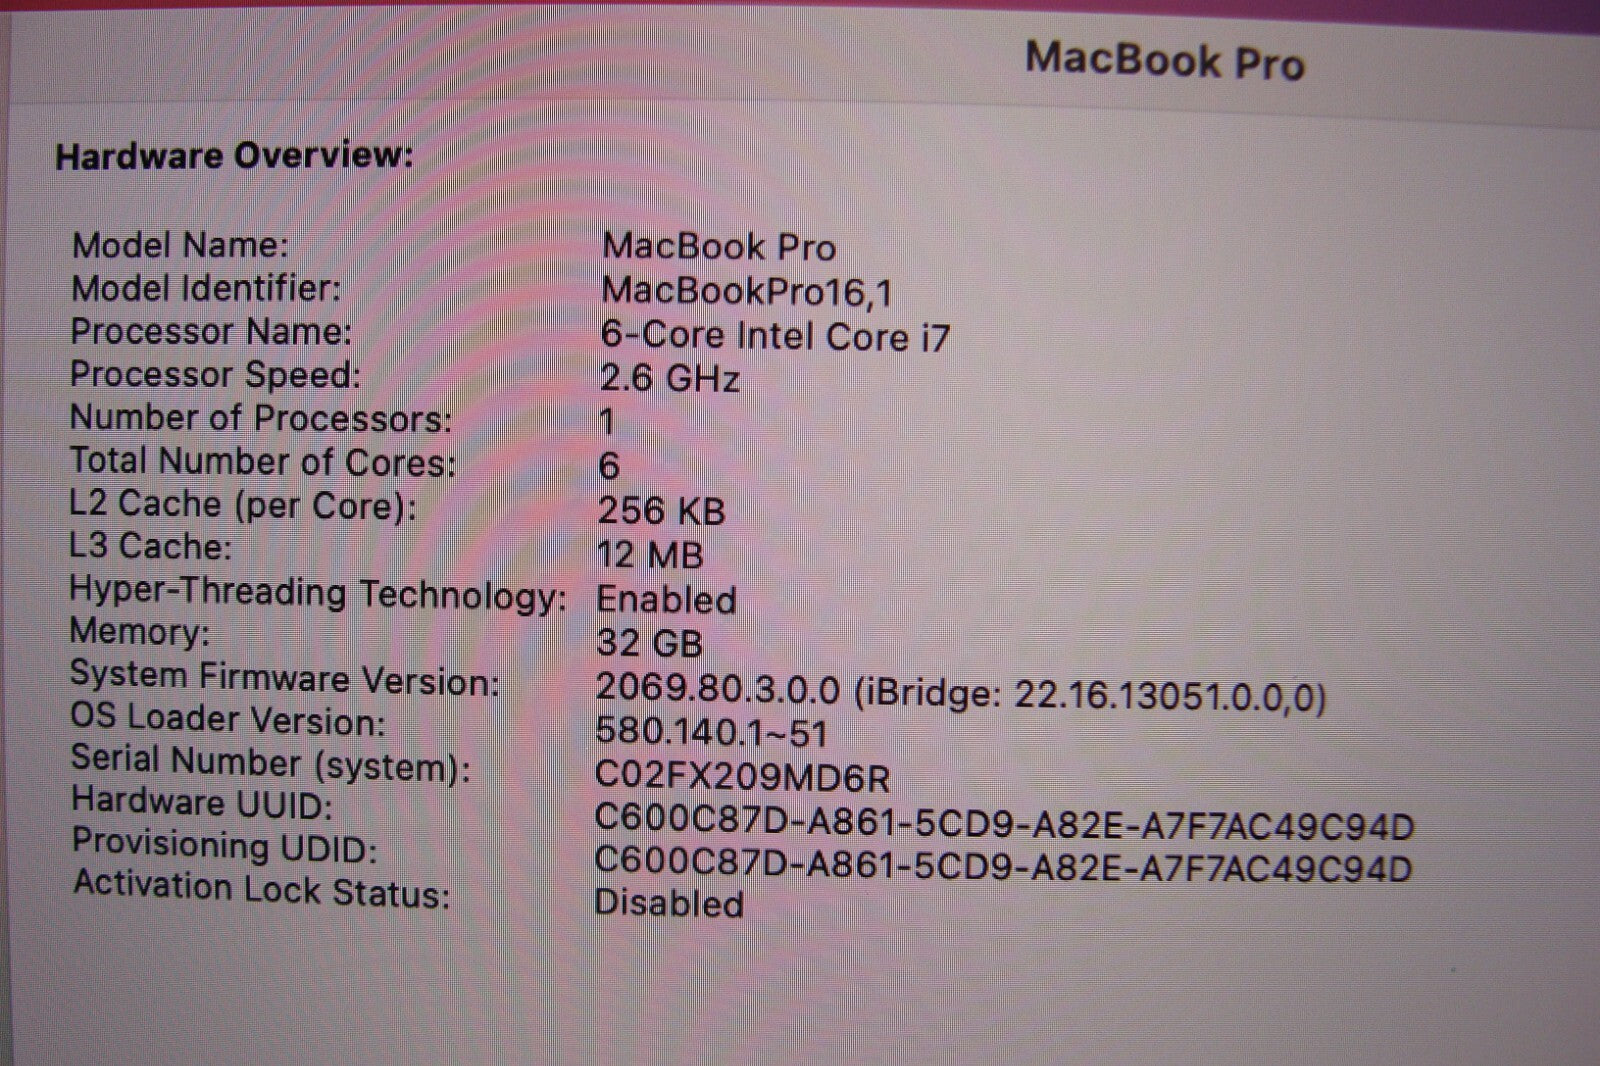Select the Enabled hyper-threading value
Viewport: 1600px width, 1066px height.
(x=666, y=599)
